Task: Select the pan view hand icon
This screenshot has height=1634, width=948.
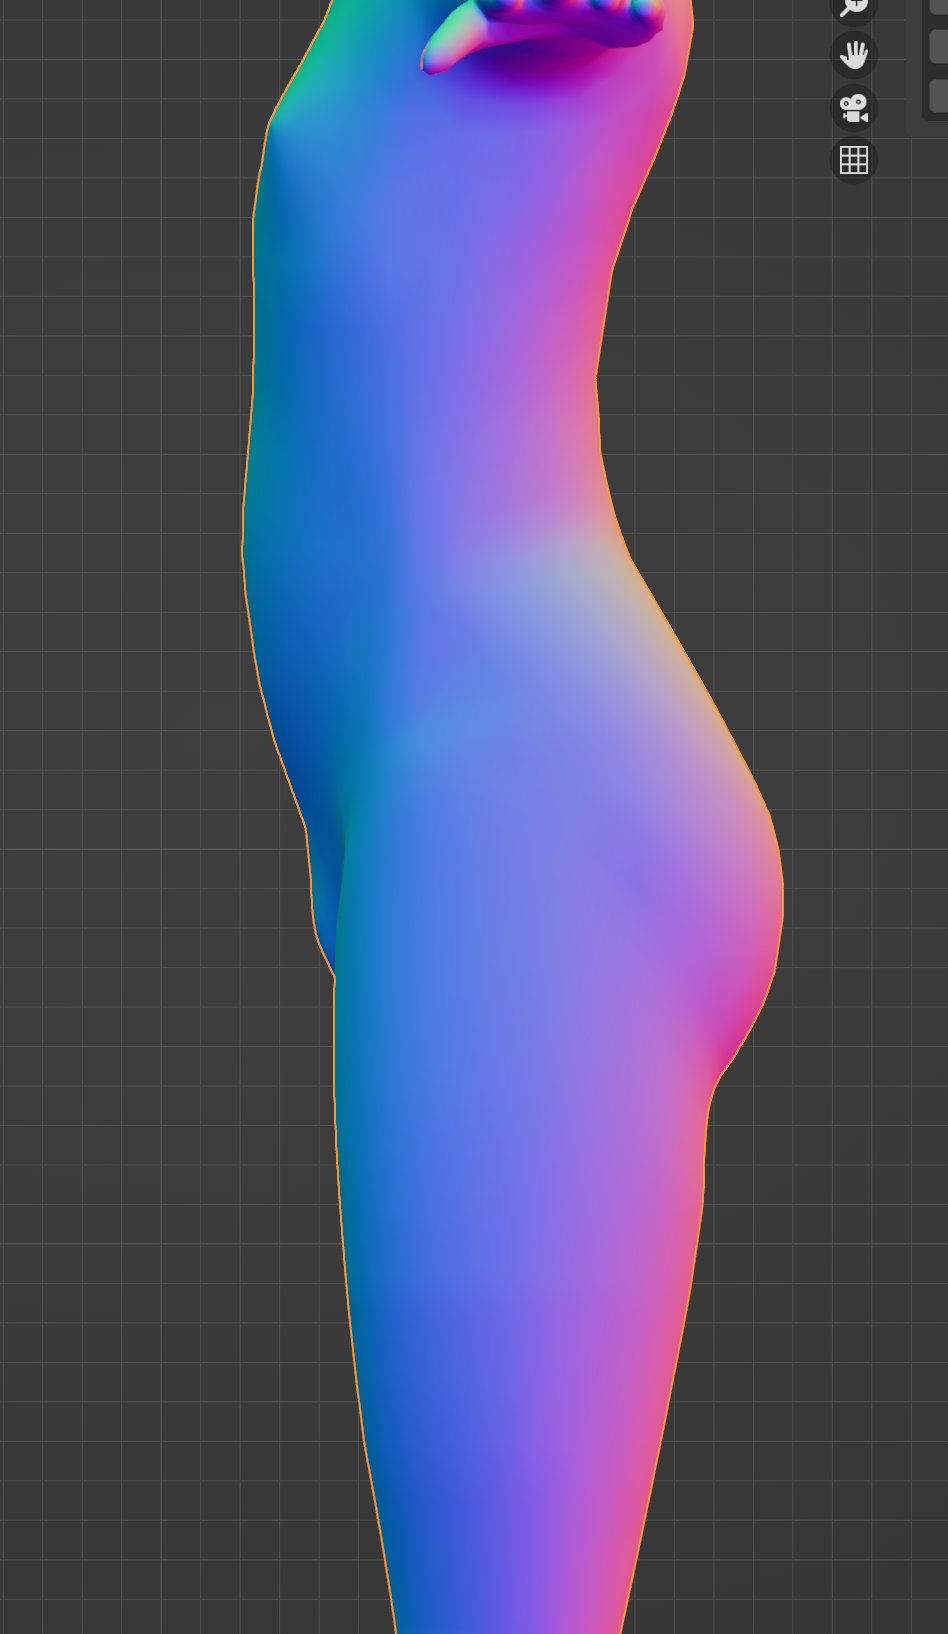Action: pos(854,55)
